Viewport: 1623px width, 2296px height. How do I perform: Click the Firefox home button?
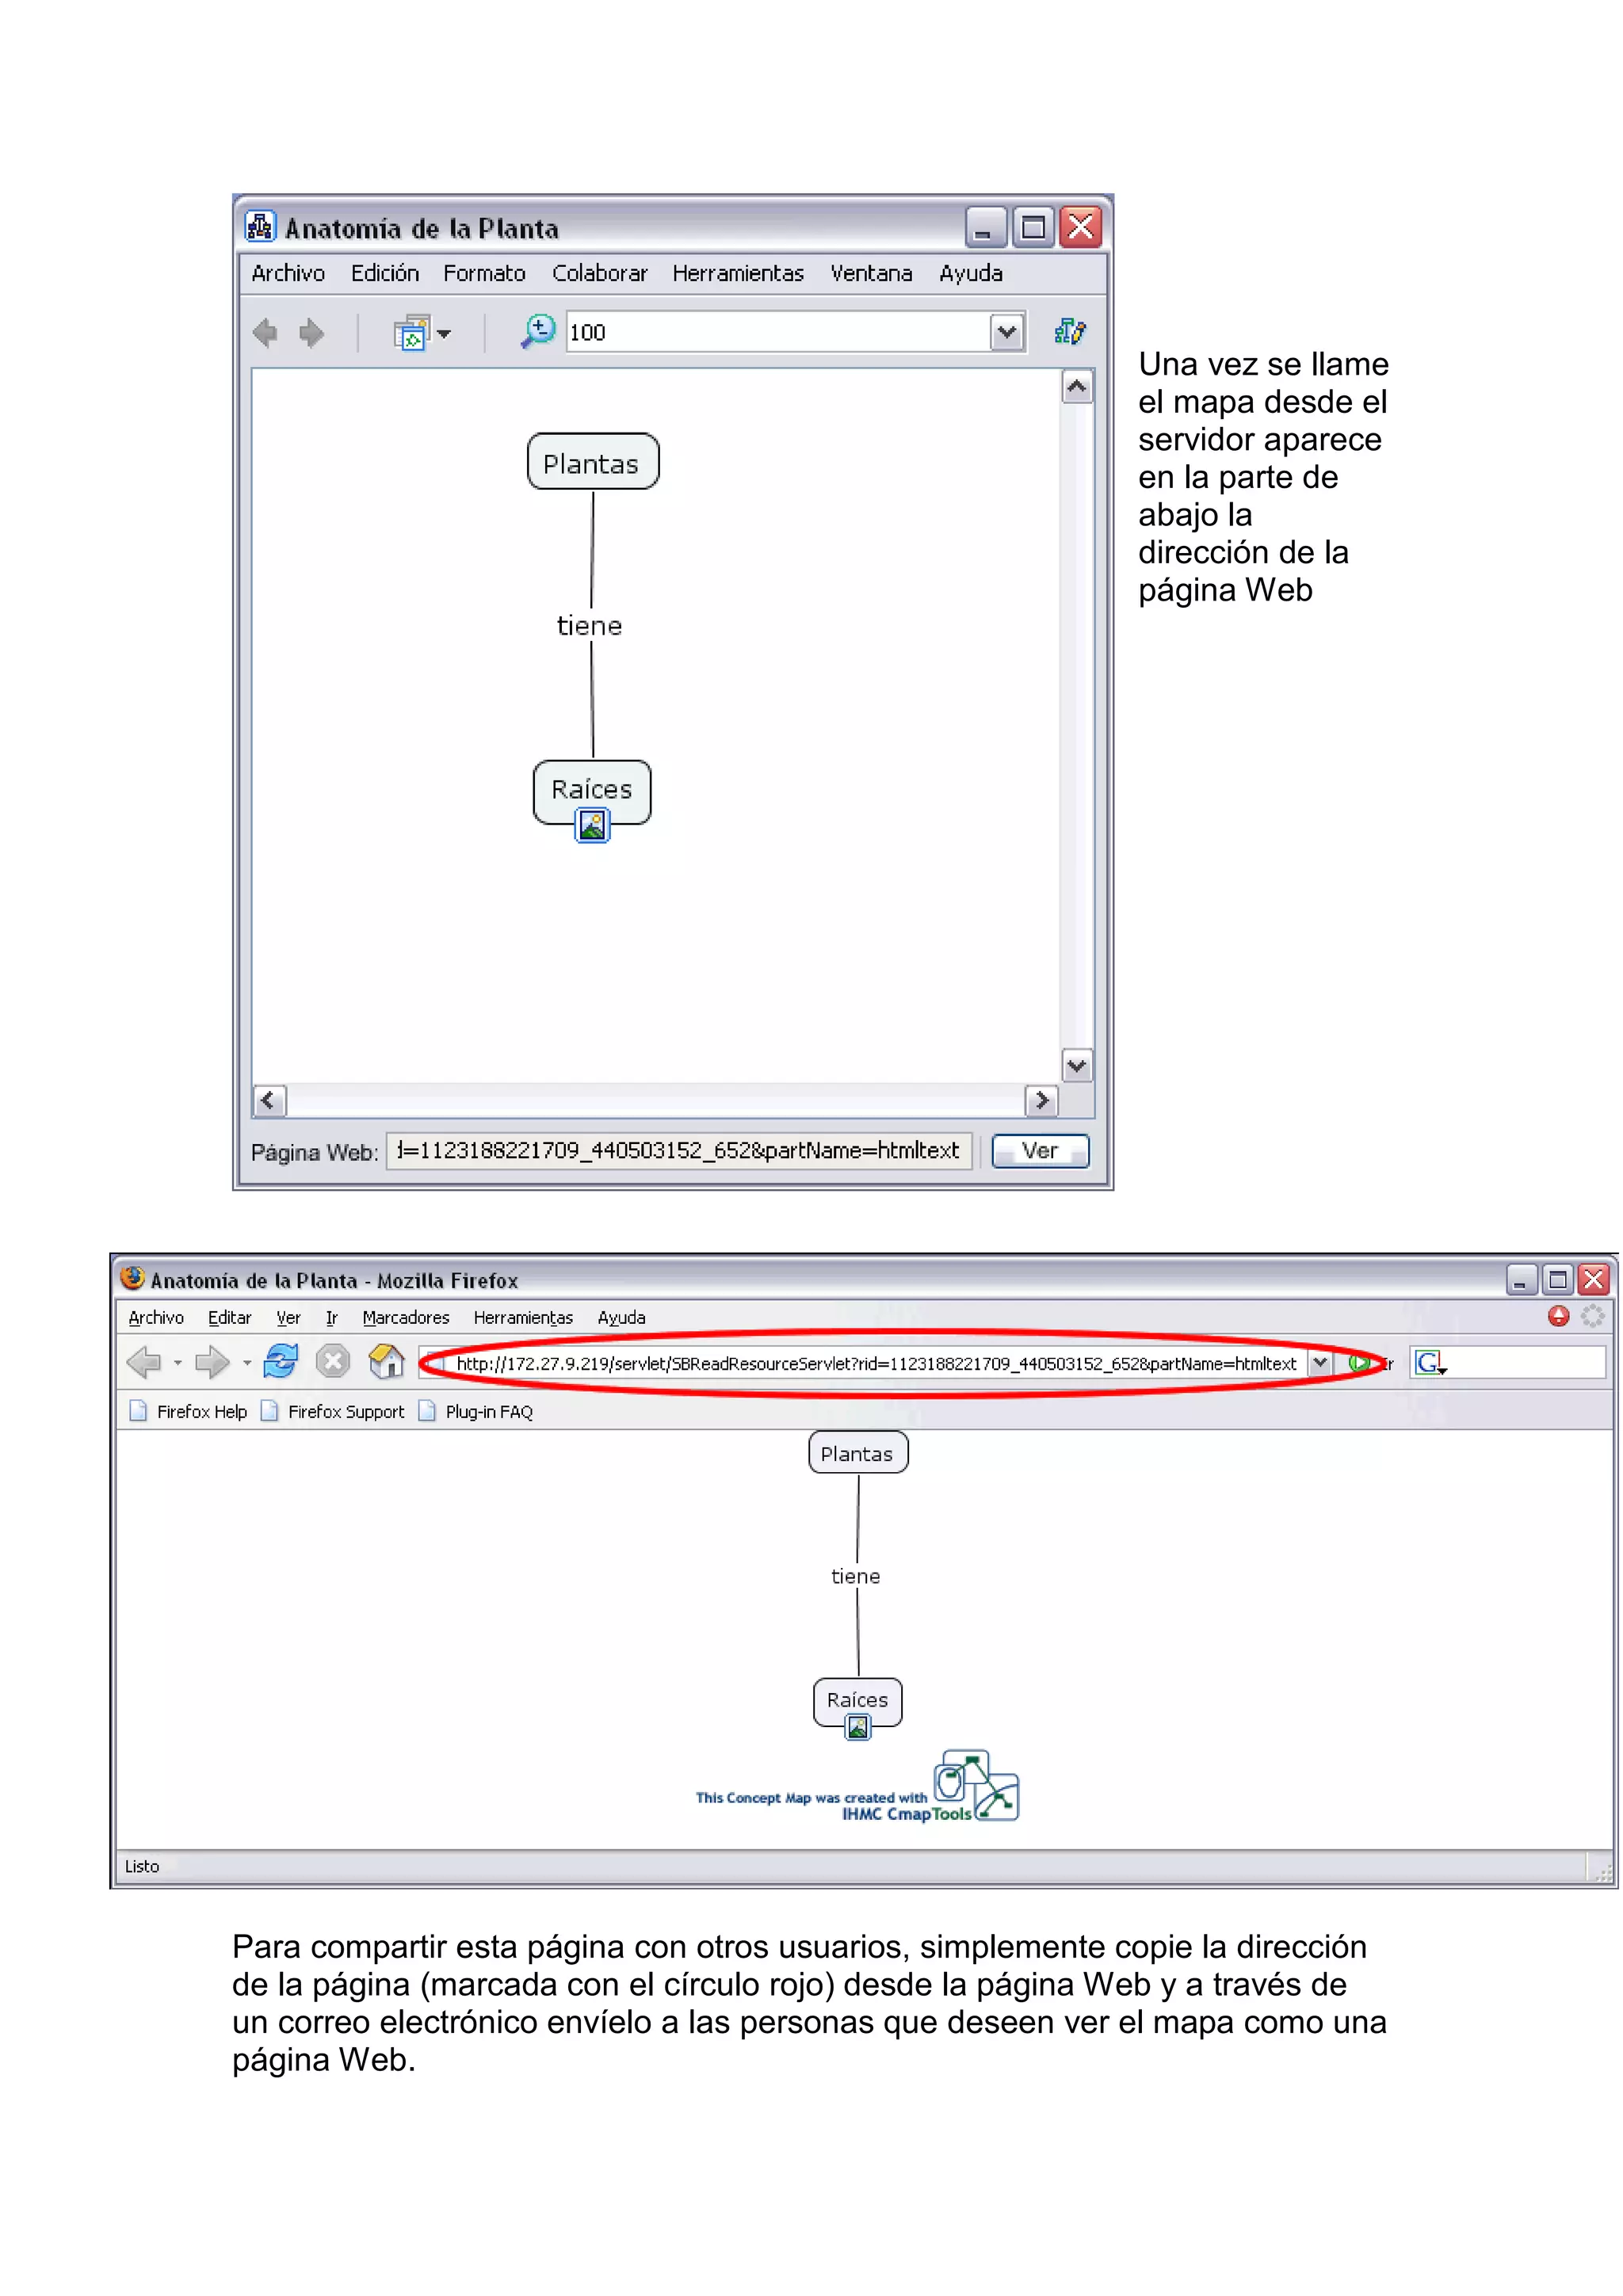coord(386,1361)
